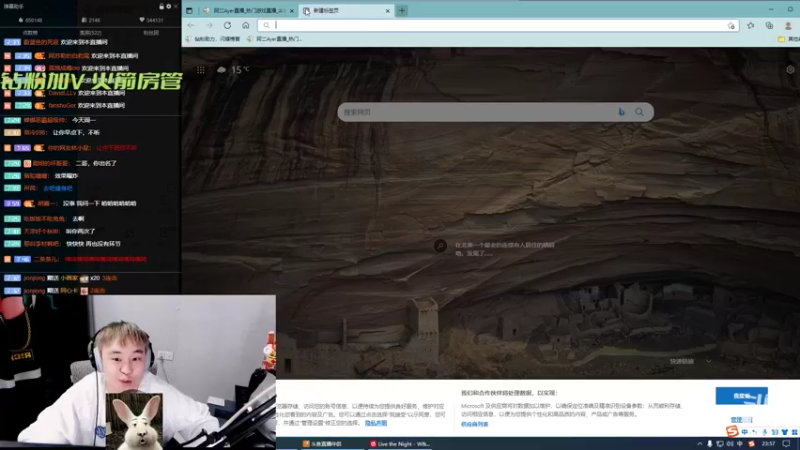
Task: Open the 阿二Ayer直播 bookmark in favorites bar
Action: click(274, 39)
